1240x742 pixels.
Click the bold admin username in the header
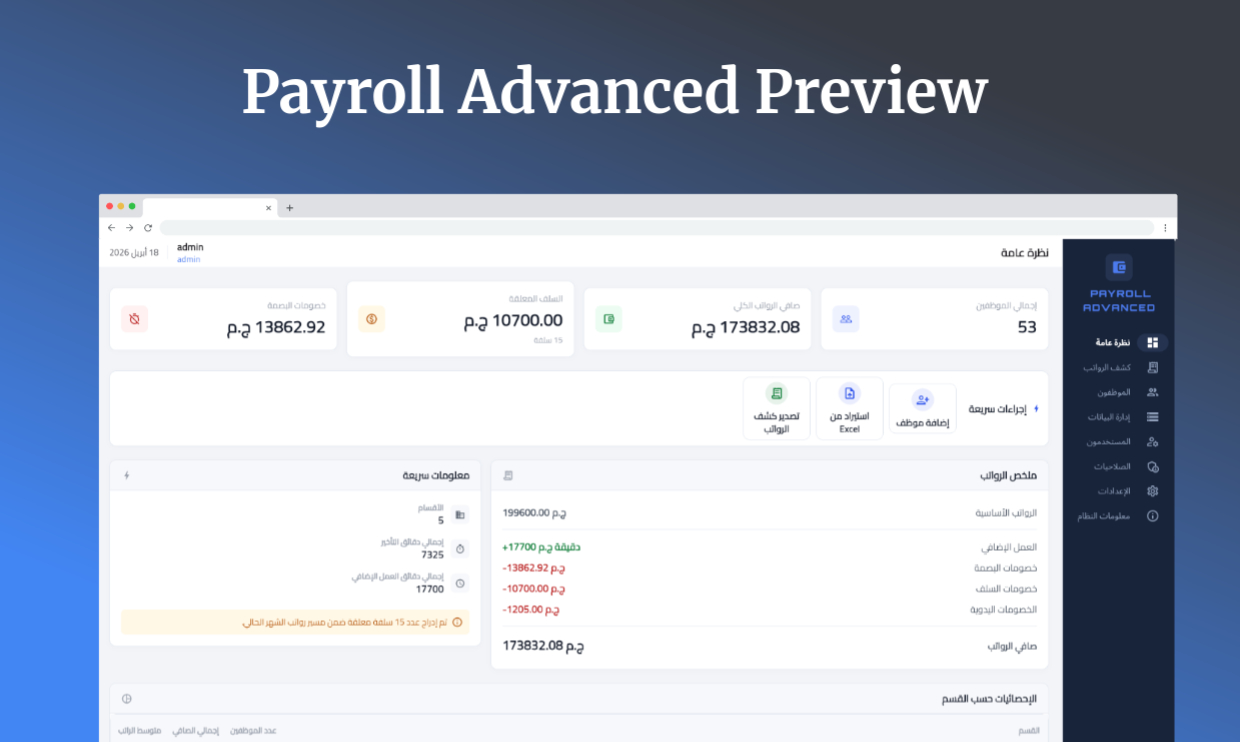point(190,247)
